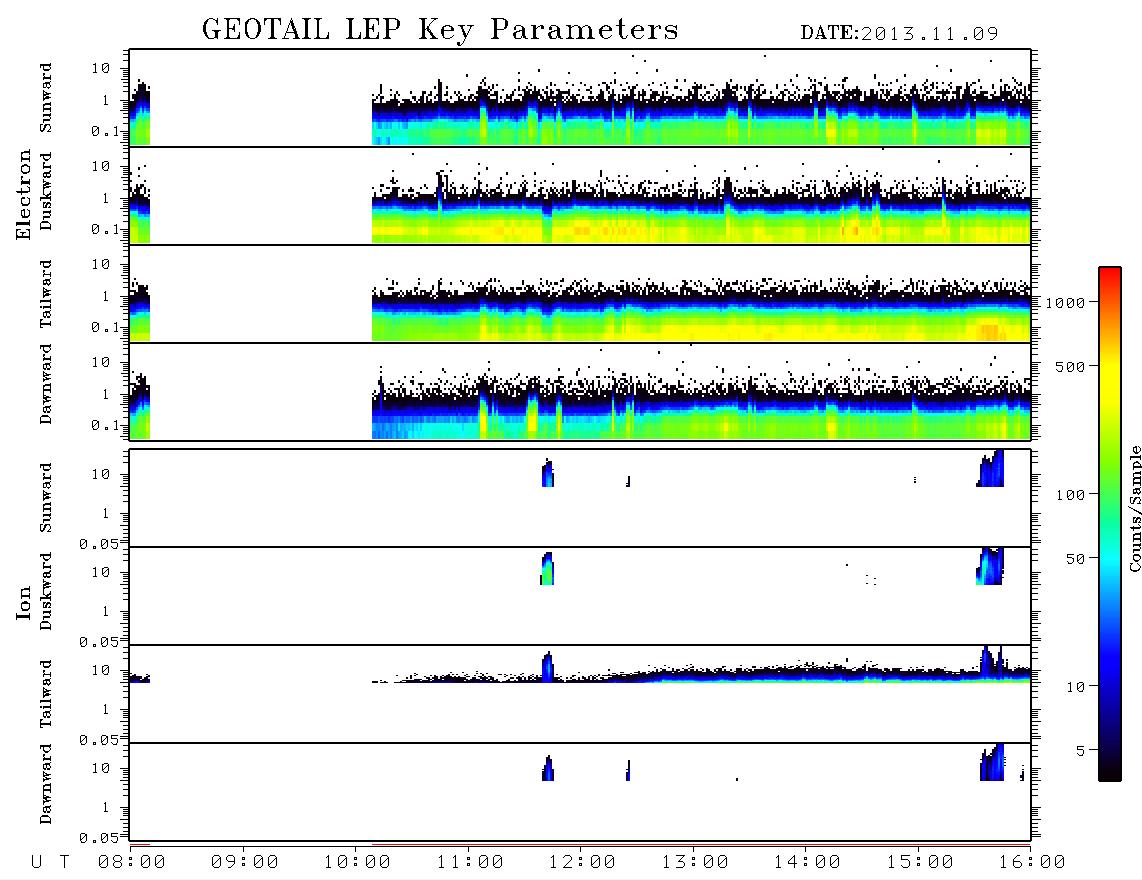The height and width of the screenshot is (880, 1142).
Task: Select the Ion "Tailward" panel label
Action: [45, 694]
